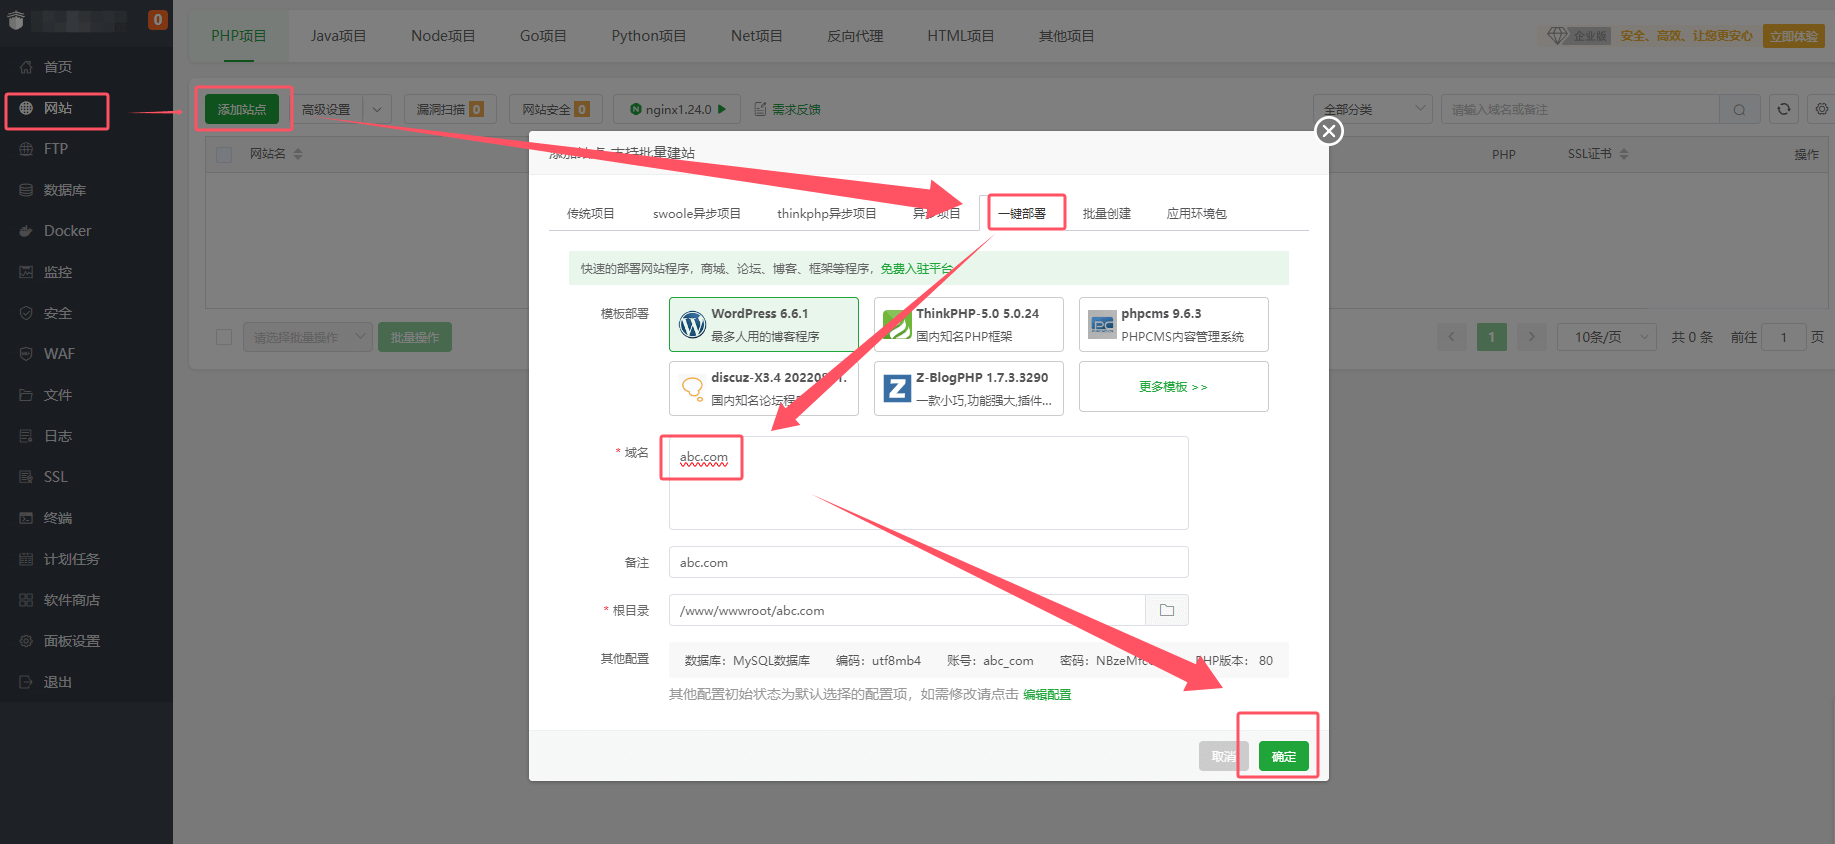The image size is (1835, 844).
Task: Select the ThinkPHP-5.0 template
Action: click(x=969, y=324)
